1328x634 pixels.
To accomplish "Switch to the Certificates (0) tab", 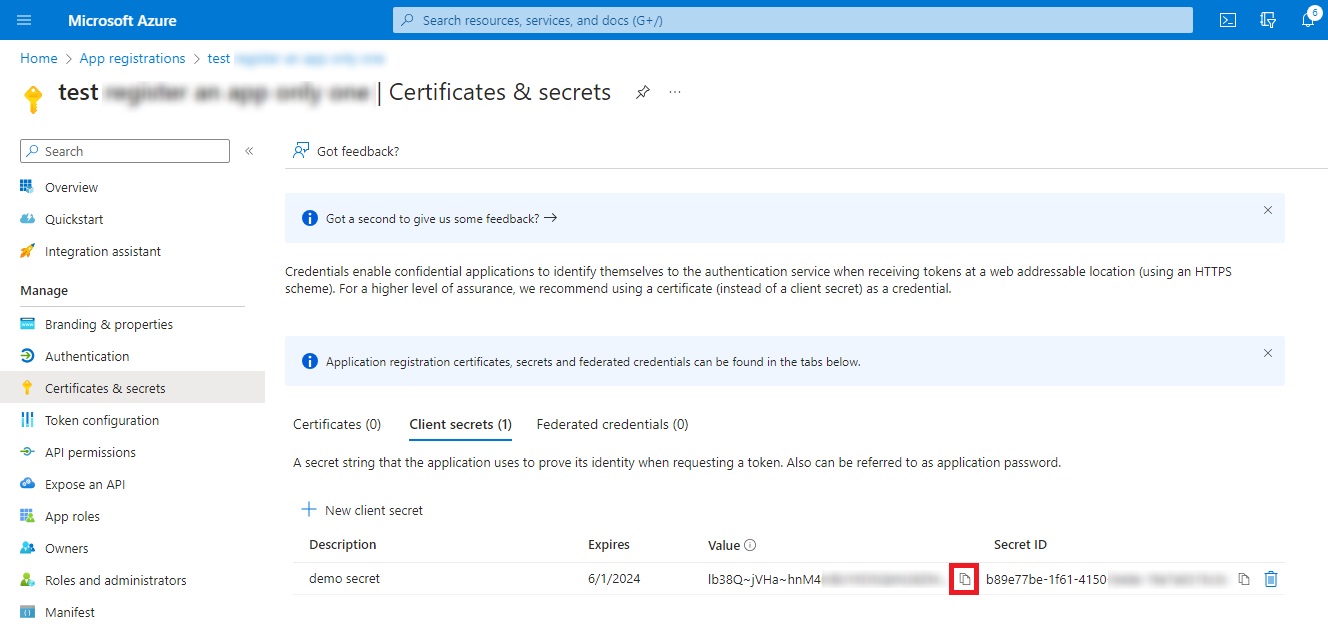I will coord(337,424).
